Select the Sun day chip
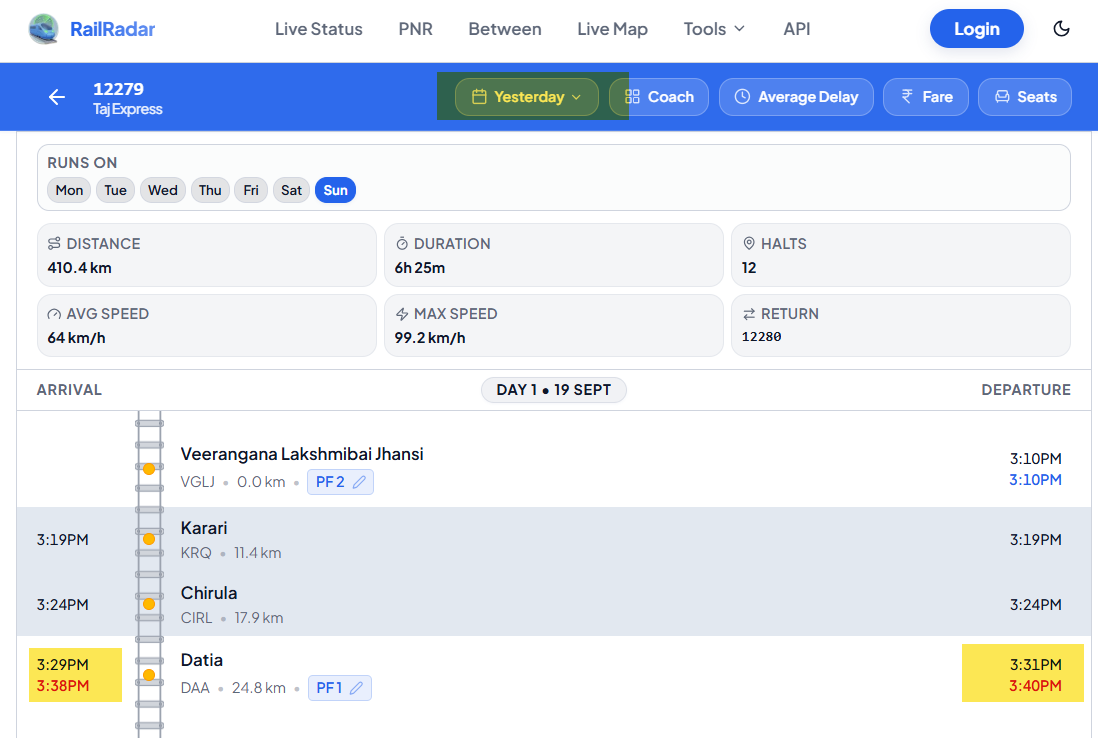The width and height of the screenshot is (1098, 738). (335, 190)
